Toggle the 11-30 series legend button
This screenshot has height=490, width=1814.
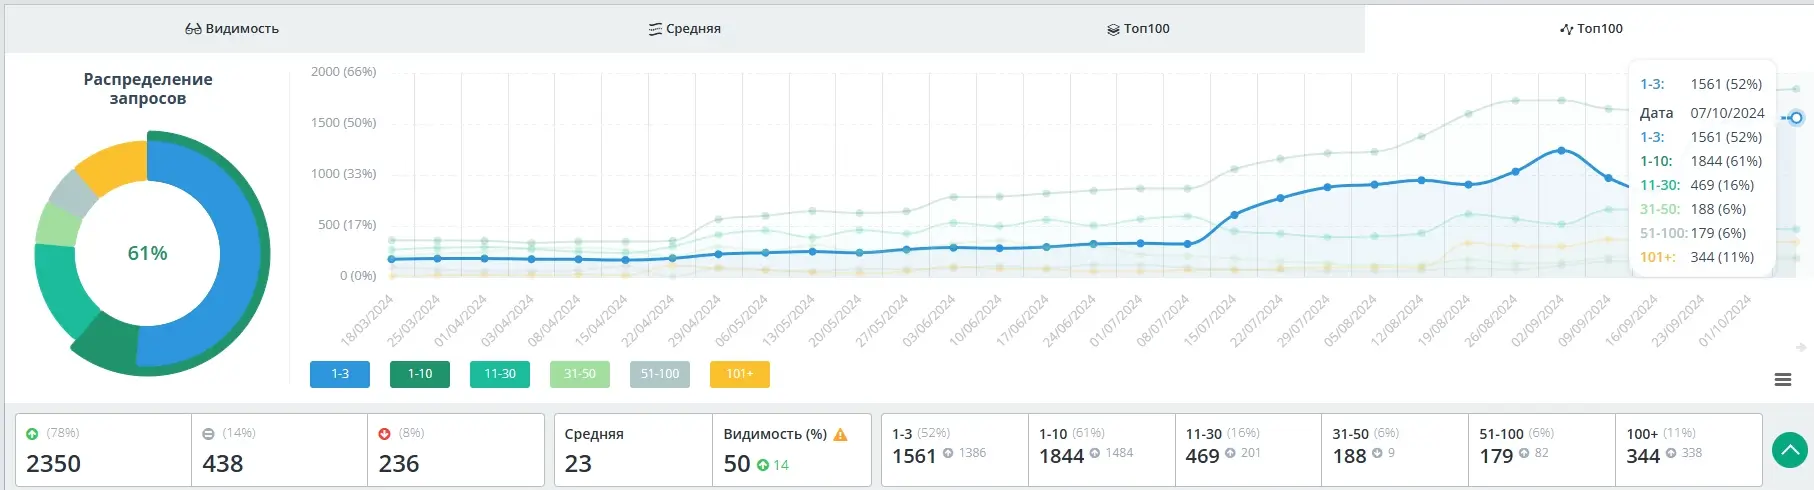point(500,374)
